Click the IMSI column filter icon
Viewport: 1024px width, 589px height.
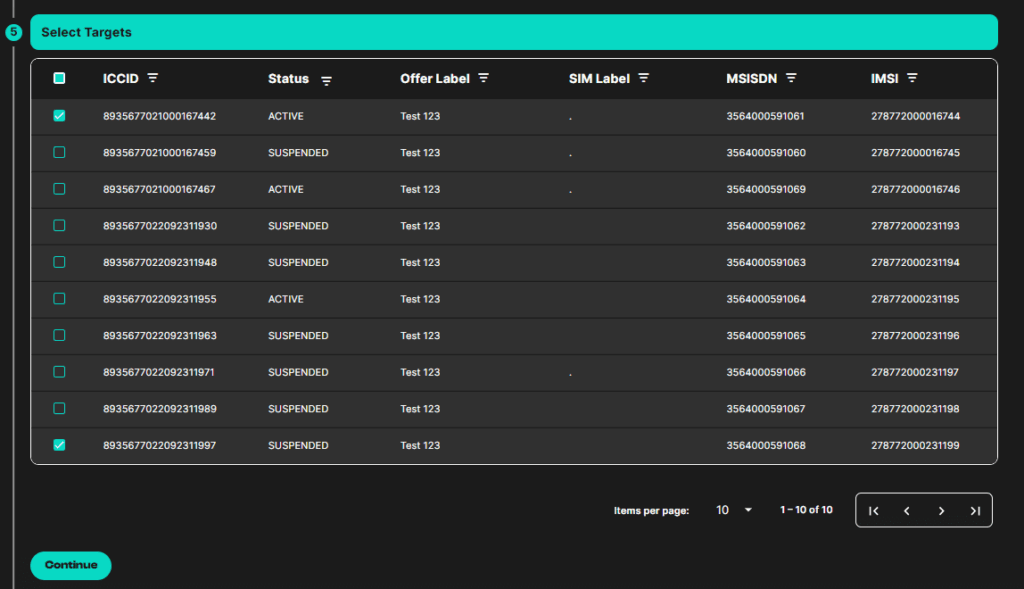[912, 78]
